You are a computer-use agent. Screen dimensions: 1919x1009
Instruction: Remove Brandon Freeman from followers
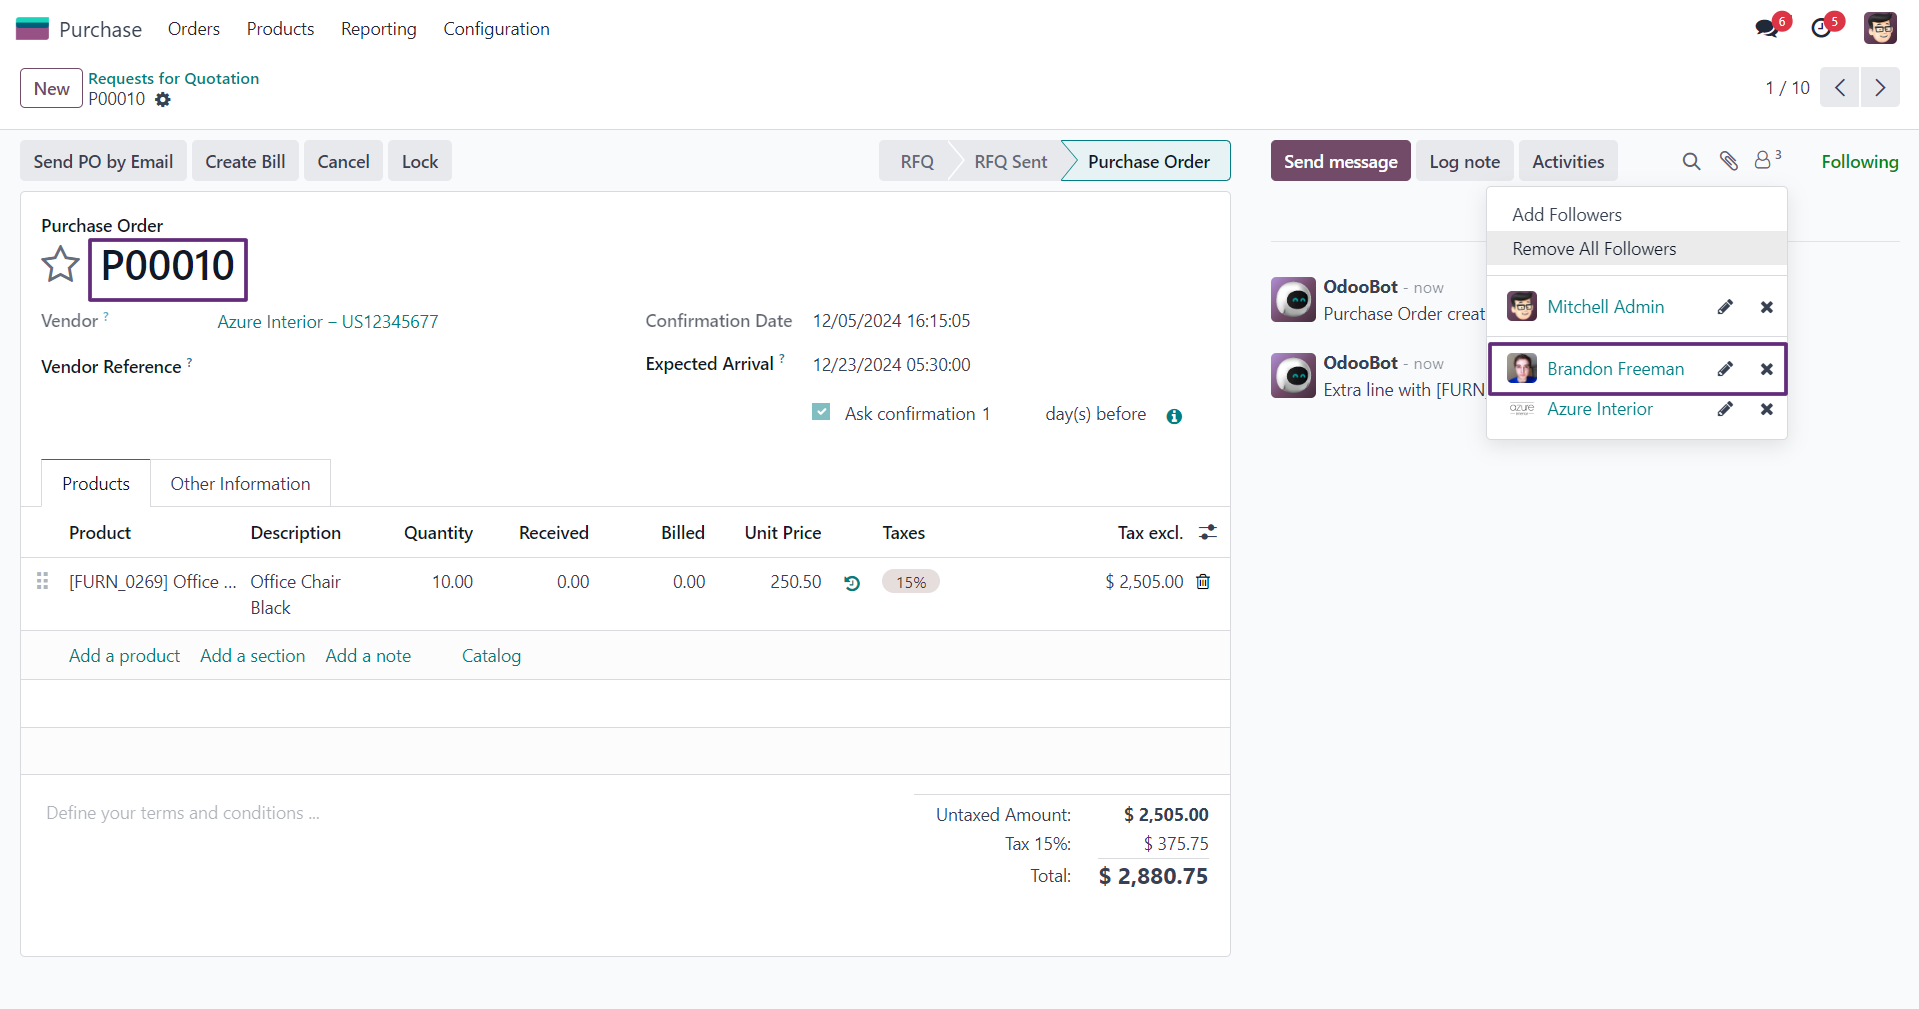pos(1767,369)
